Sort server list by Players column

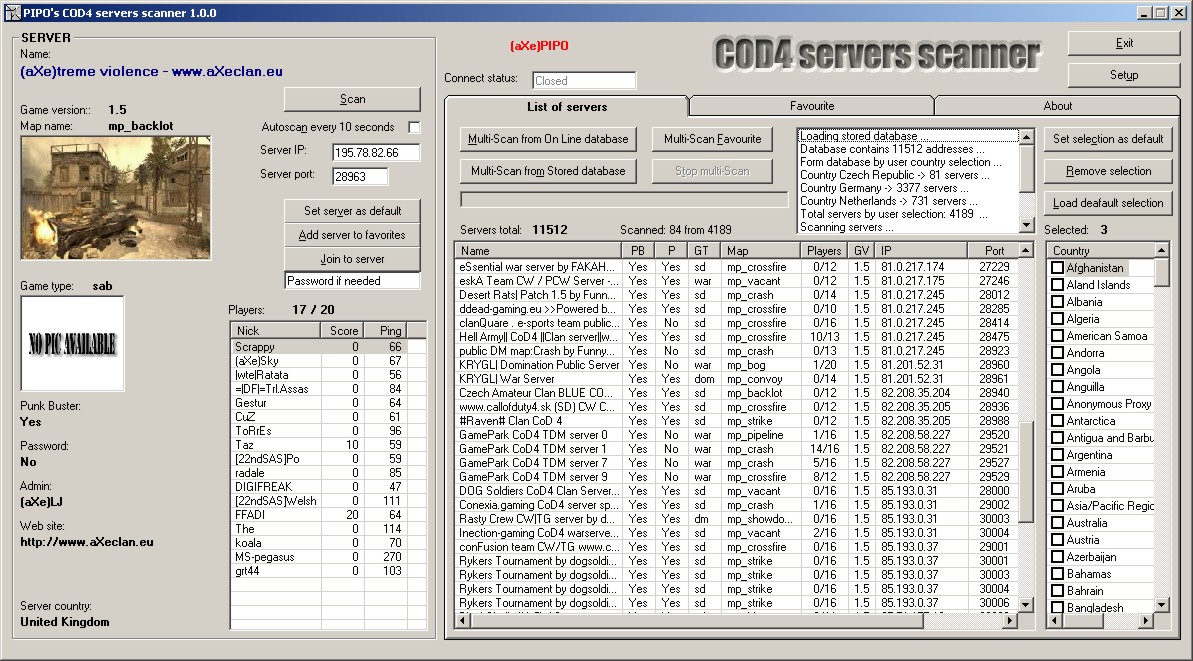(824, 250)
